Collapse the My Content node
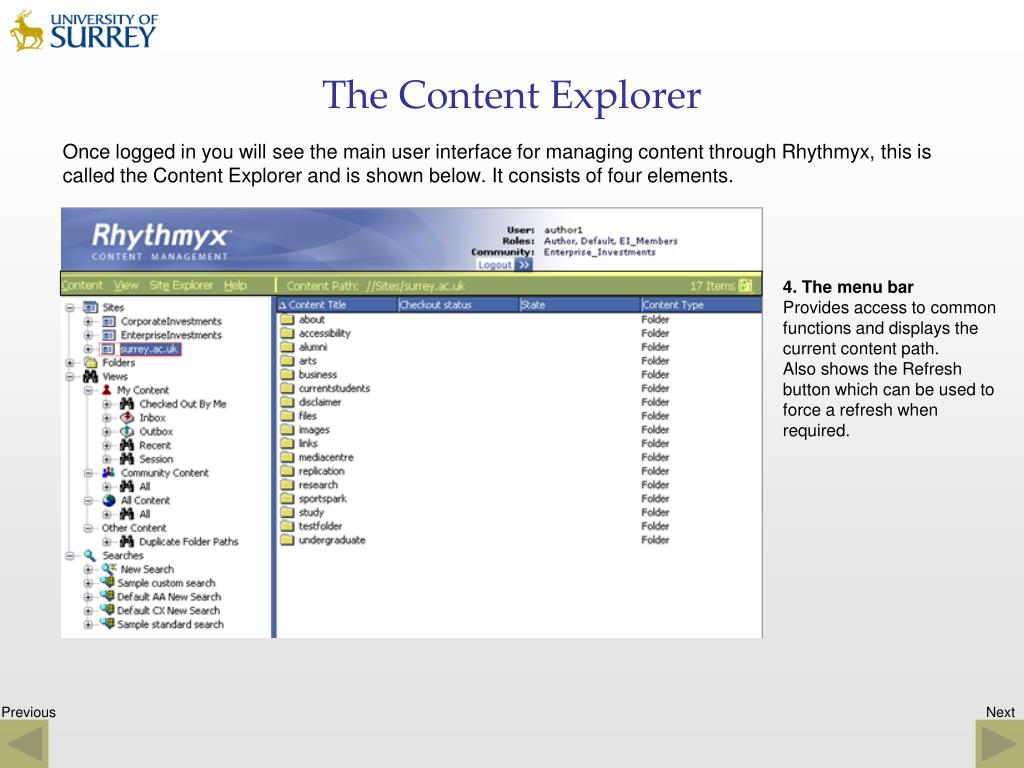Viewport: 1024px width, 768px height. [x=88, y=390]
